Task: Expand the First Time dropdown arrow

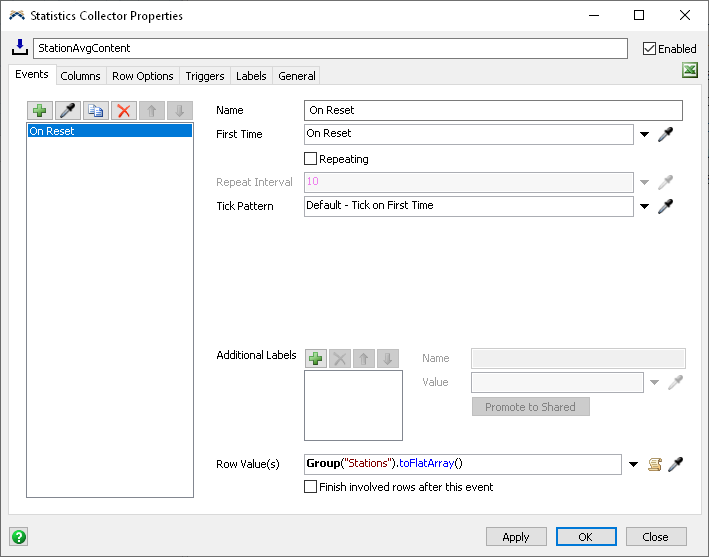Action: click(644, 134)
